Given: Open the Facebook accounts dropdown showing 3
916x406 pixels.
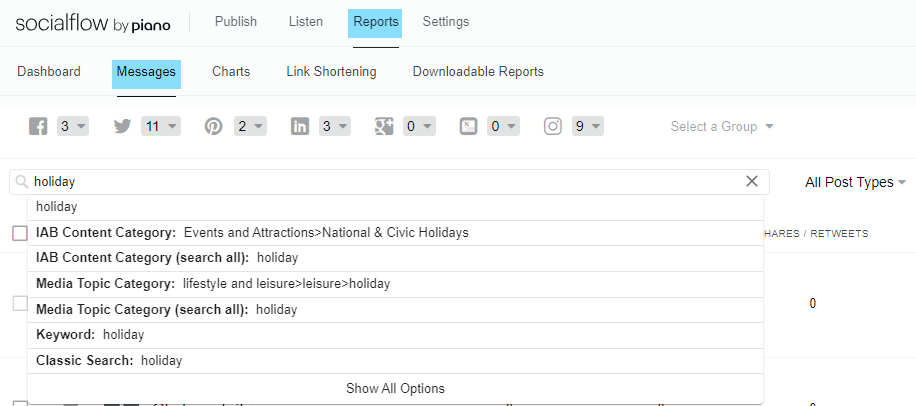Looking at the screenshot, I should pos(72,126).
